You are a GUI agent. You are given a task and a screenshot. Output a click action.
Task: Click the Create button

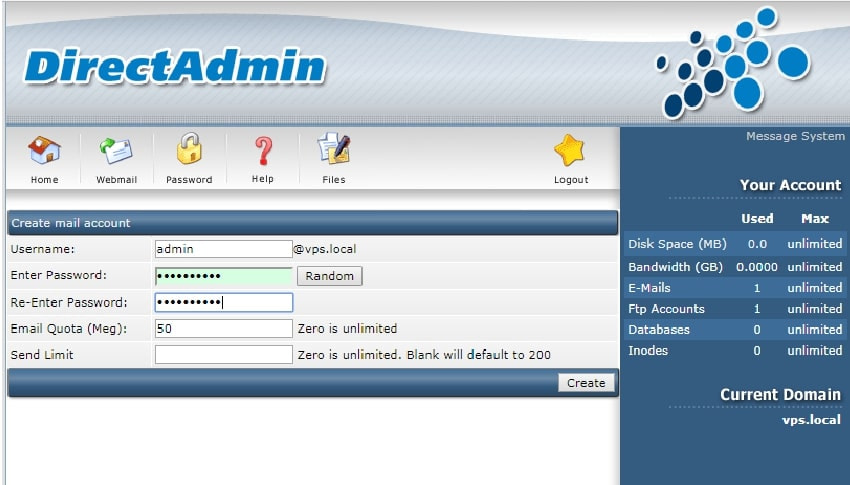point(586,383)
